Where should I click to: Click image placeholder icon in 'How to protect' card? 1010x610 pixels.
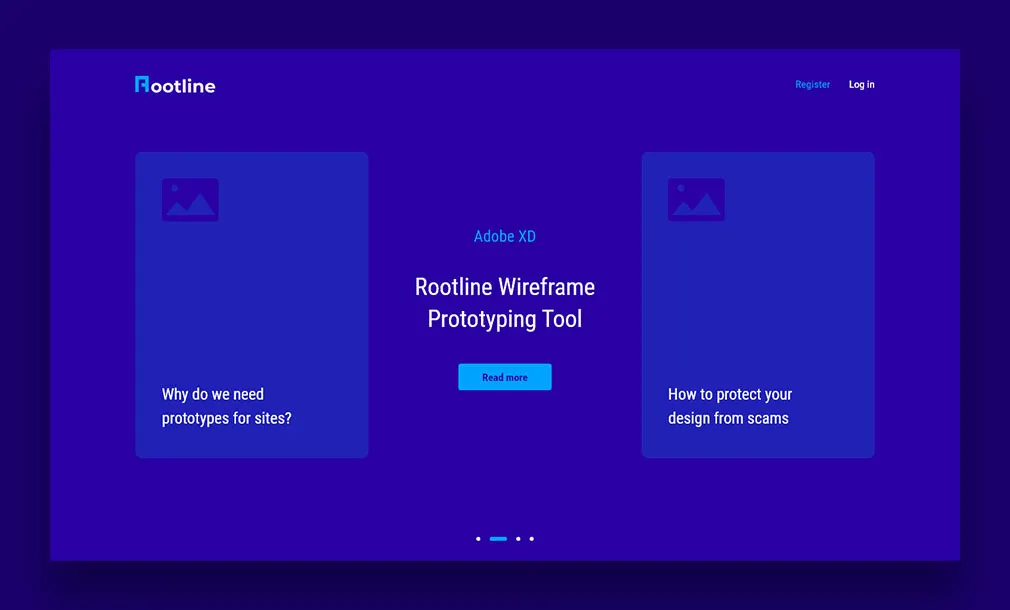[x=696, y=200]
